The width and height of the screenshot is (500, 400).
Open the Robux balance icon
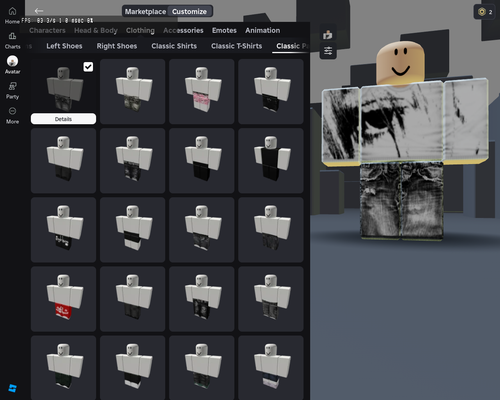(485, 12)
